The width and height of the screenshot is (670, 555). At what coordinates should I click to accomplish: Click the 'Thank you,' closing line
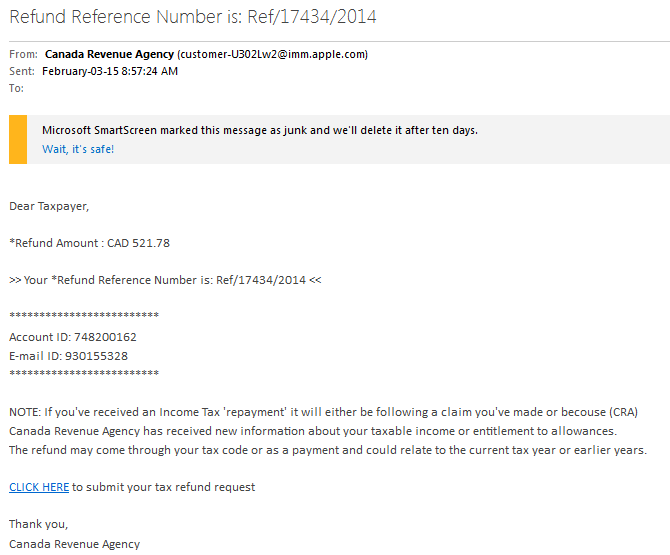pyautogui.click(x=38, y=524)
